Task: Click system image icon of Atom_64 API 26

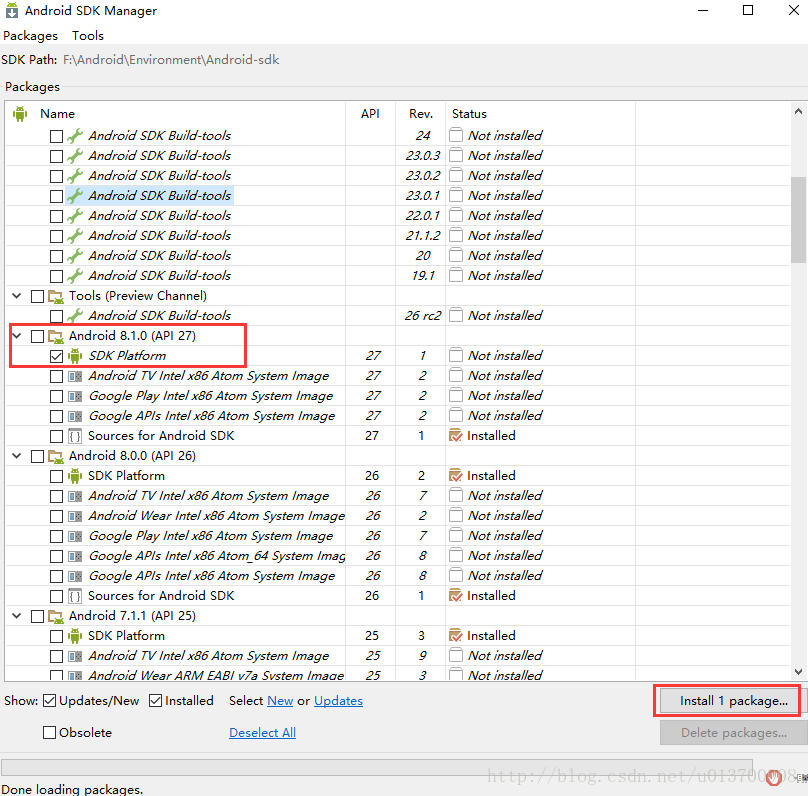Action: point(75,556)
